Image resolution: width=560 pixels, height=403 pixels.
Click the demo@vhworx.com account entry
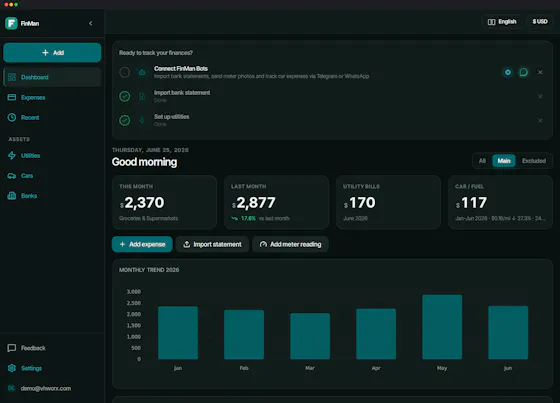pyautogui.click(x=52, y=388)
